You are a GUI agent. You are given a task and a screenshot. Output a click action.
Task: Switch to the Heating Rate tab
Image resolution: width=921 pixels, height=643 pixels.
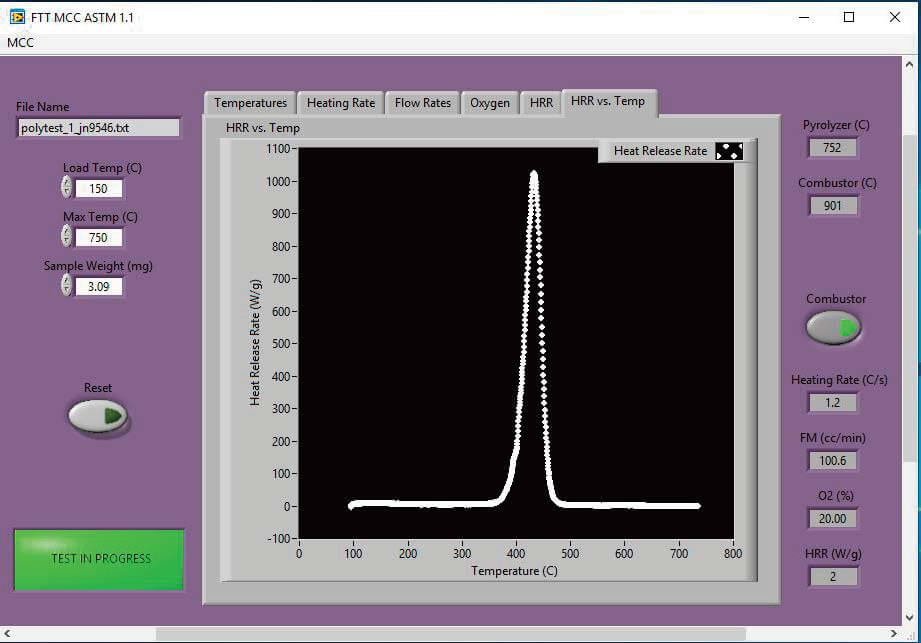click(341, 103)
